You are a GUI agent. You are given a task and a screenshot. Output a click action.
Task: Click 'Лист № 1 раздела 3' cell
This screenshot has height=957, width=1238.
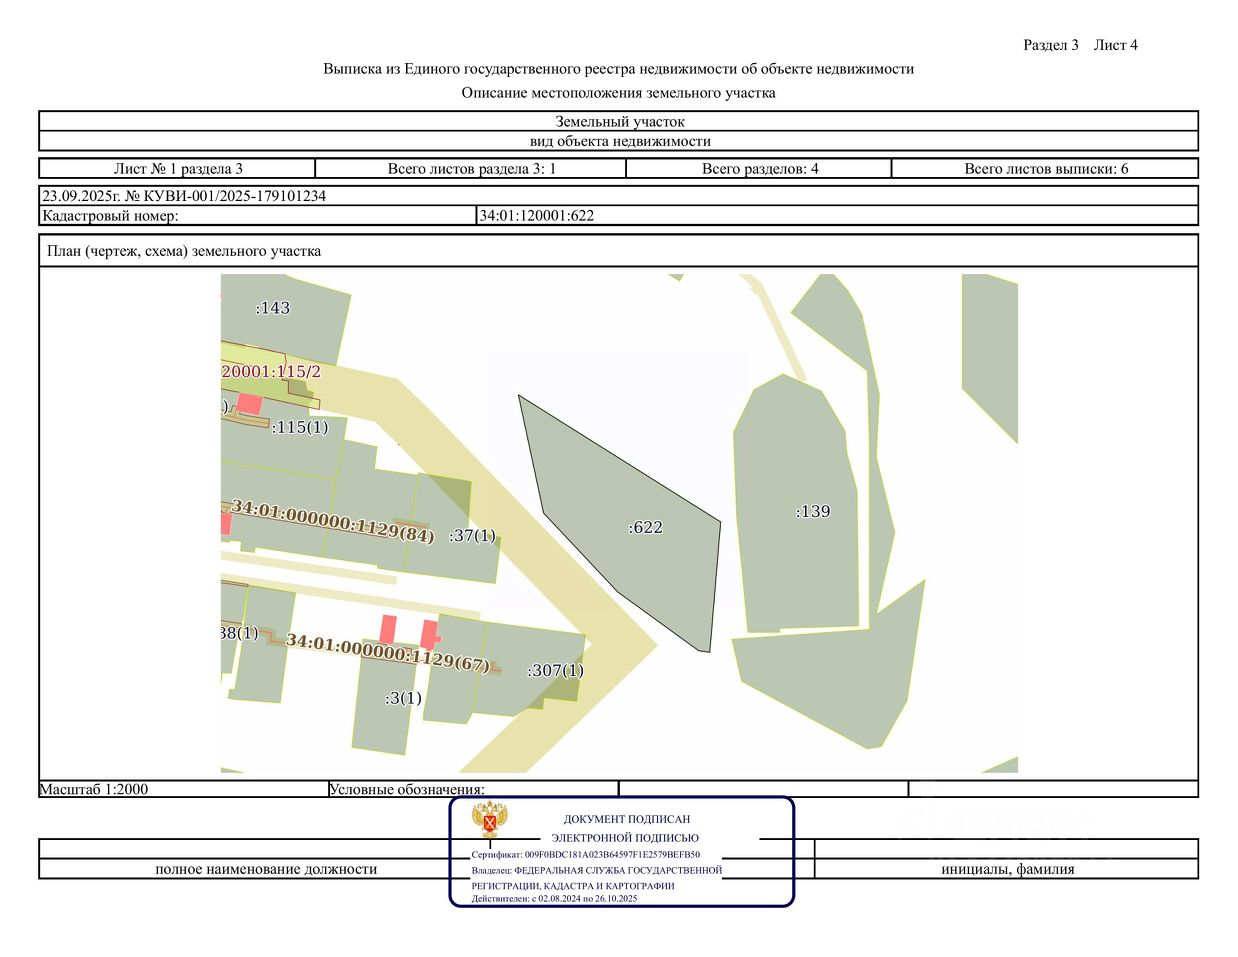178,168
